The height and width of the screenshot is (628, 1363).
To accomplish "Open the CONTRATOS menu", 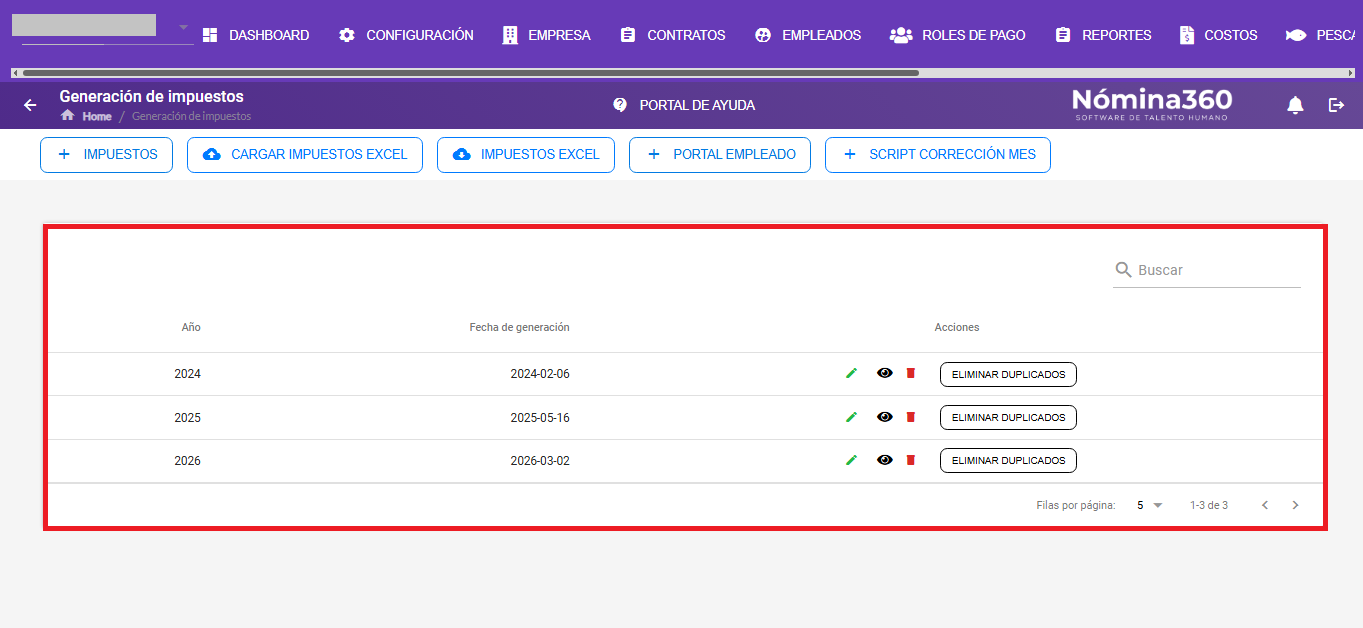I will (x=673, y=35).
